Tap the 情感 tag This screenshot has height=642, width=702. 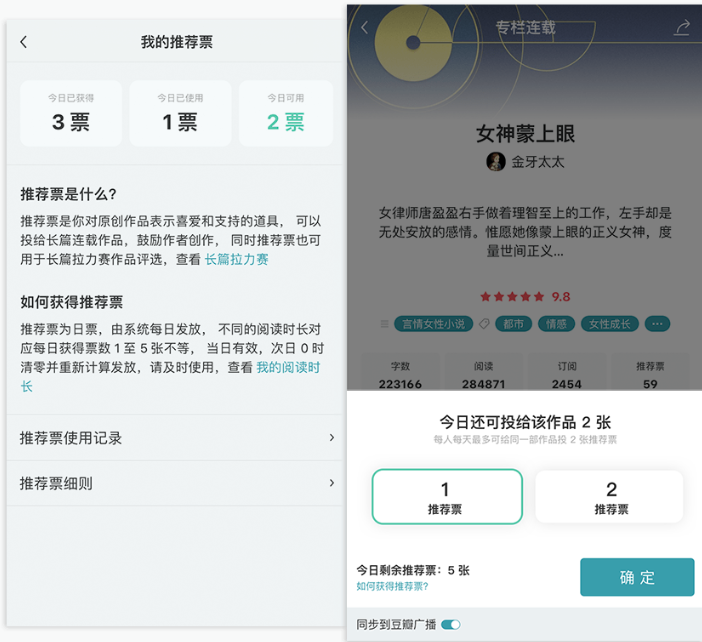[556, 324]
